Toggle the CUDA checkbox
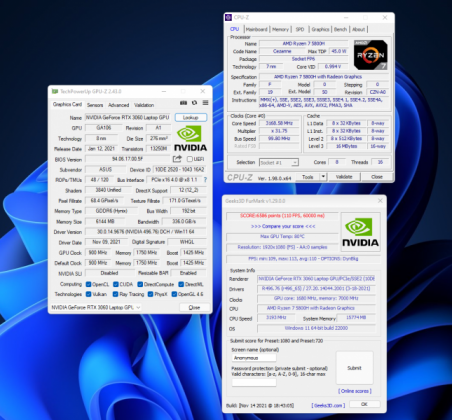The height and width of the screenshot is (420, 452). tap(116, 284)
